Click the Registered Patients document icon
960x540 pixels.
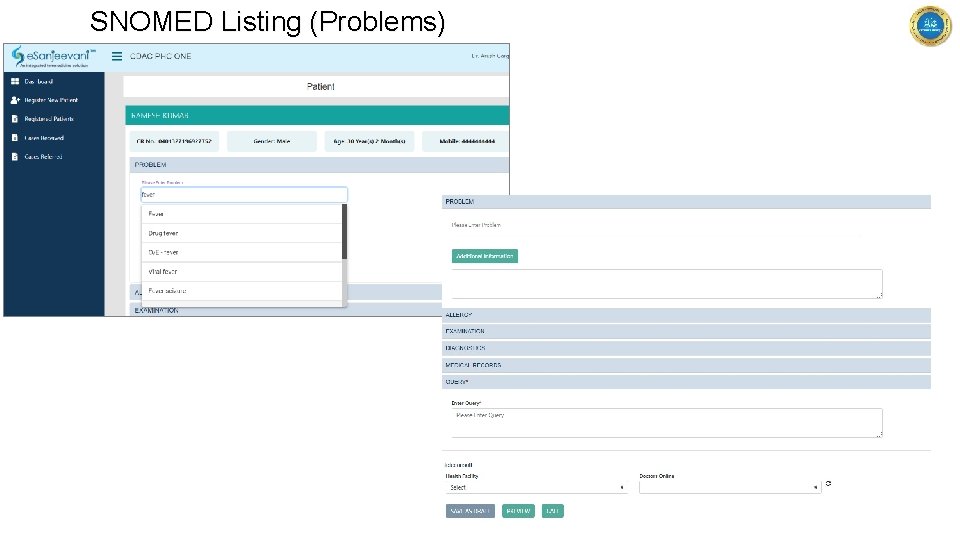[15, 119]
